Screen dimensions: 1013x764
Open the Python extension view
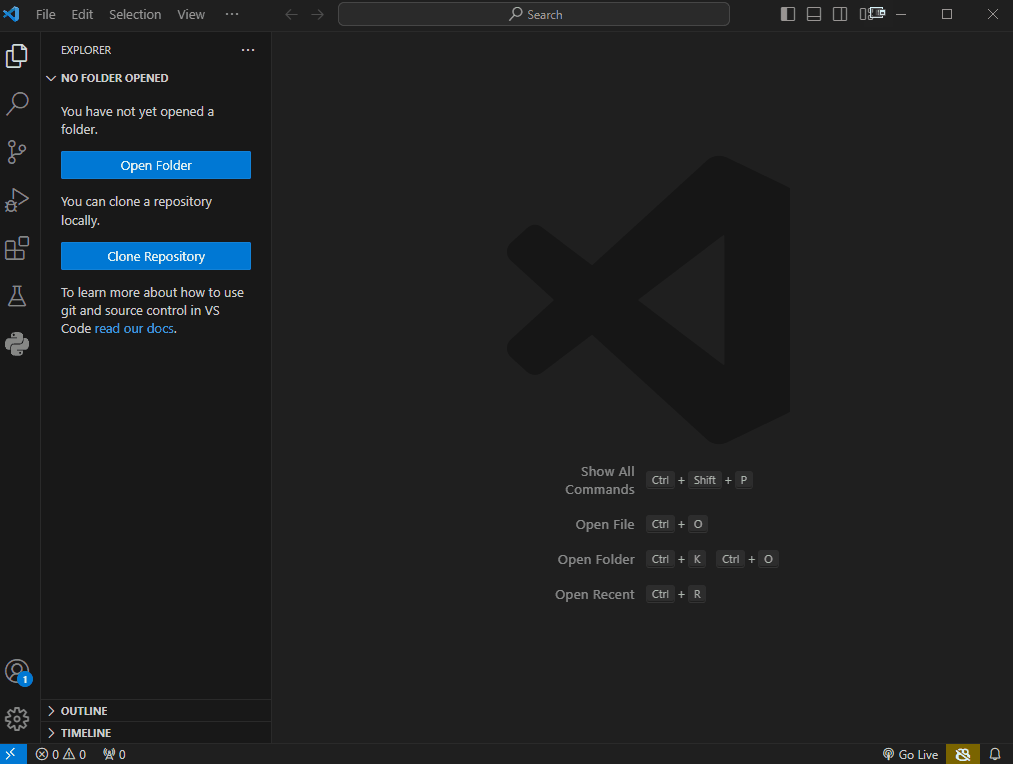(17, 344)
